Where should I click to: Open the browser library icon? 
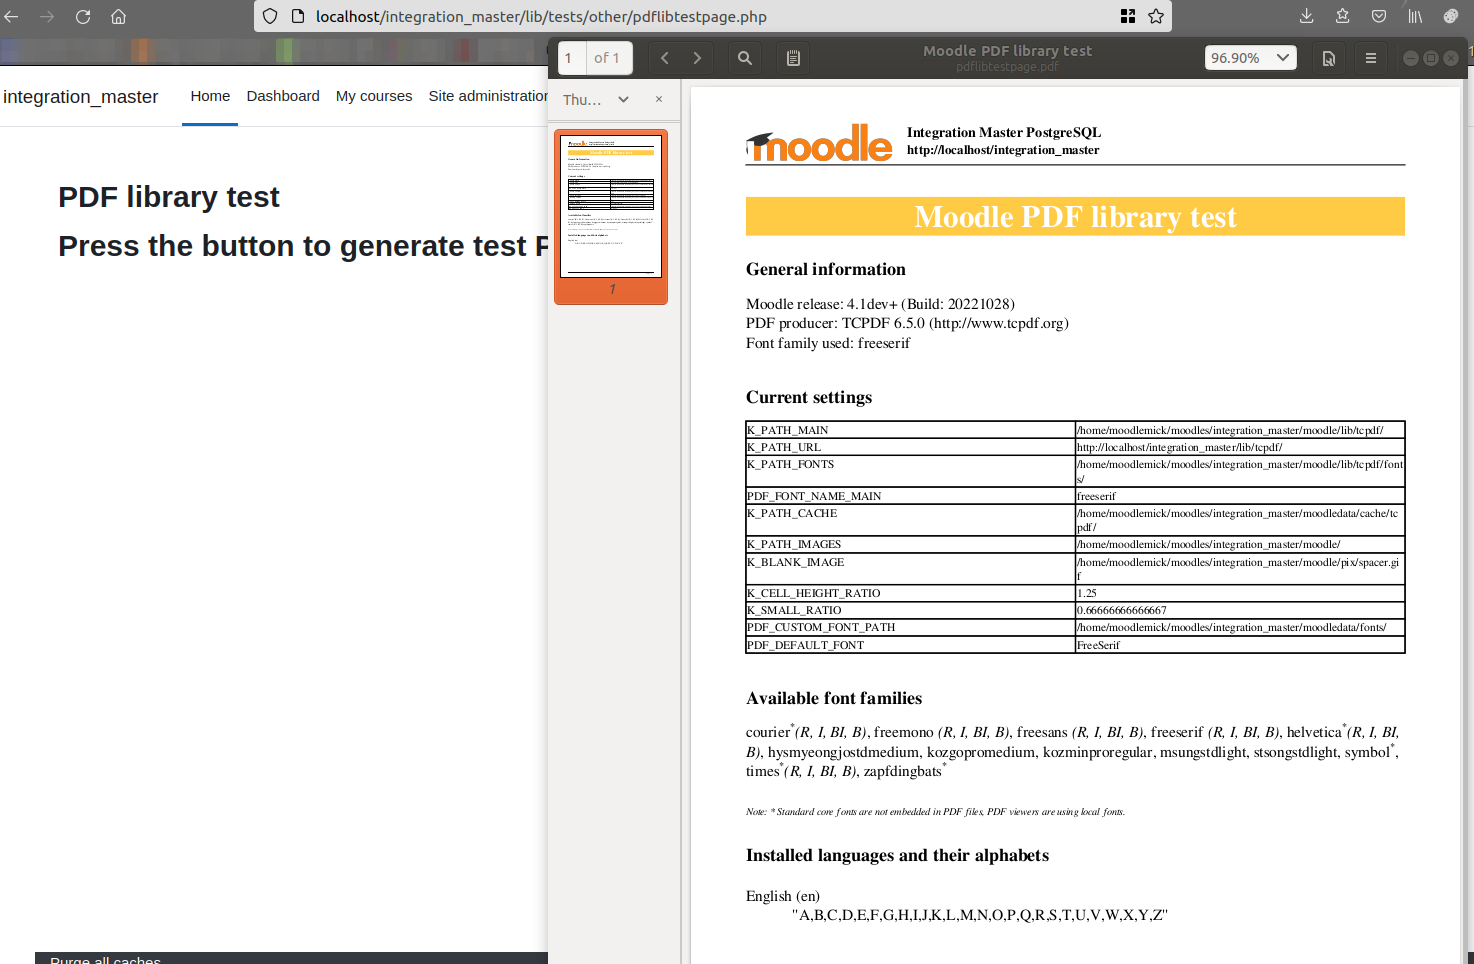pyautogui.click(x=1415, y=16)
